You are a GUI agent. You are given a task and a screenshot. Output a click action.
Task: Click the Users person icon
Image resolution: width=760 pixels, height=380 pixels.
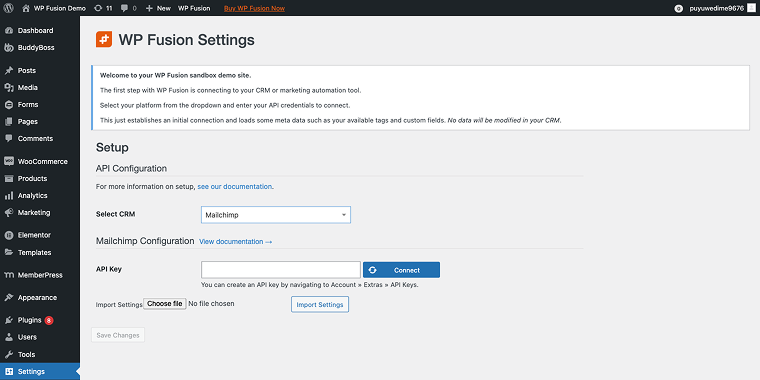coord(9,337)
